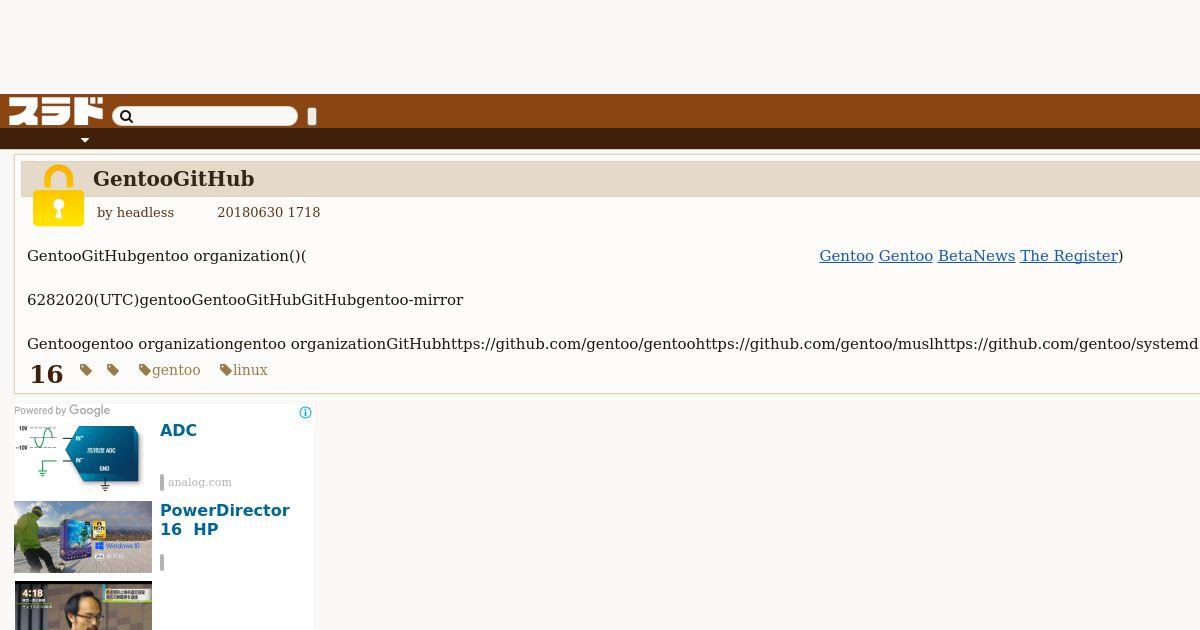The image size is (1200, 630).
Task: Select the gentoo tag
Action: pyautogui.click(x=170, y=370)
